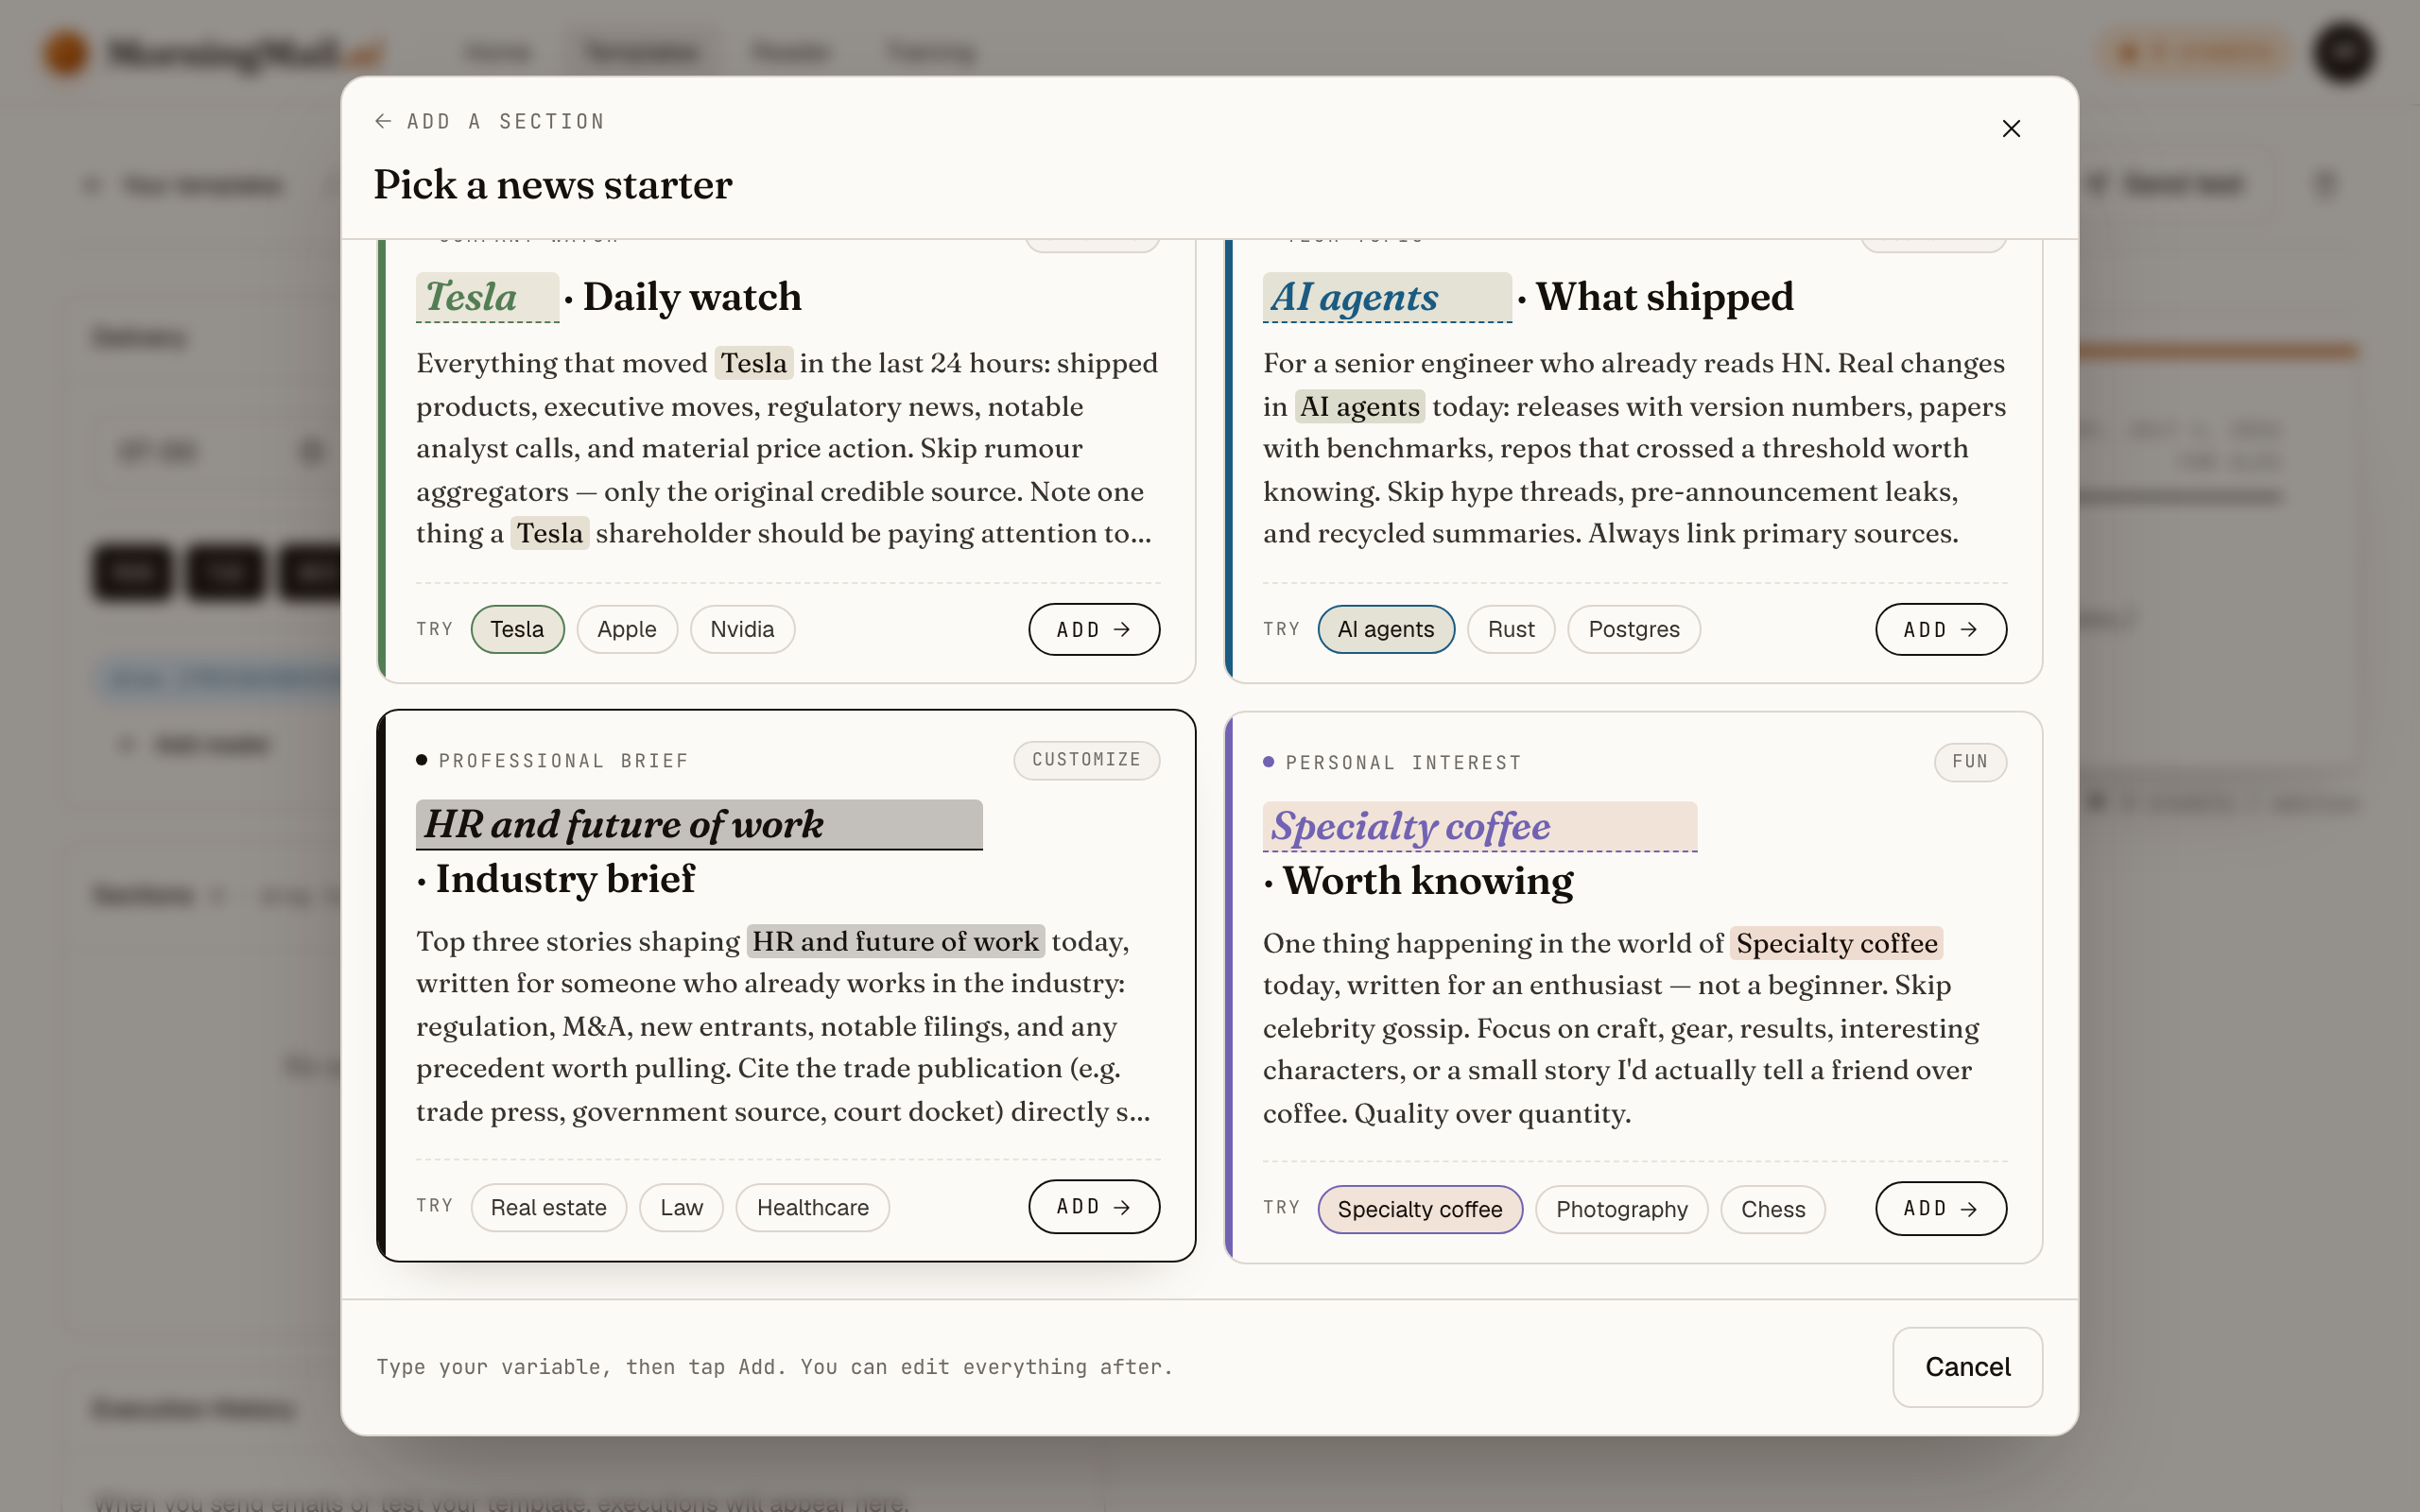The image size is (2420, 1512).
Task: Click the CUSTOMIZE badge on Professional Brief
Action: click(x=1087, y=760)
